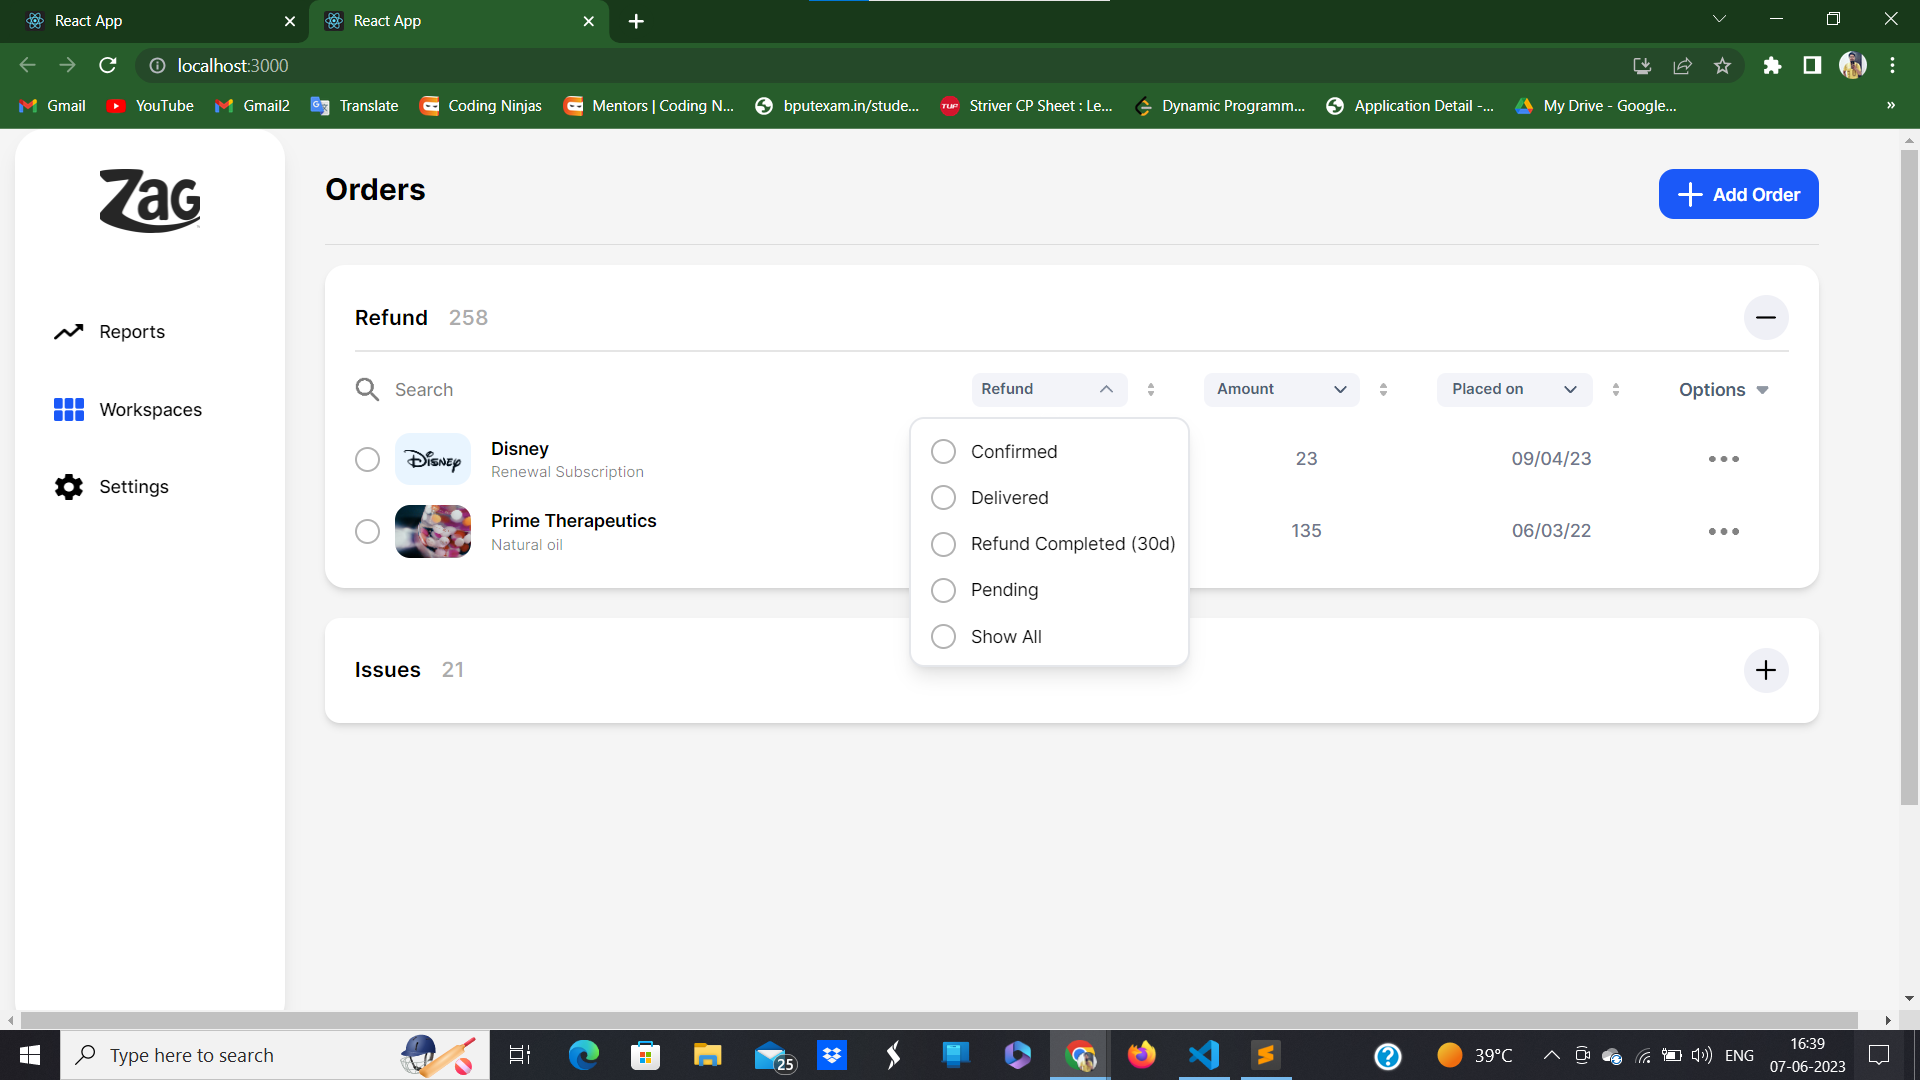
Task: Open the Reports section
Action: [131, 331]
